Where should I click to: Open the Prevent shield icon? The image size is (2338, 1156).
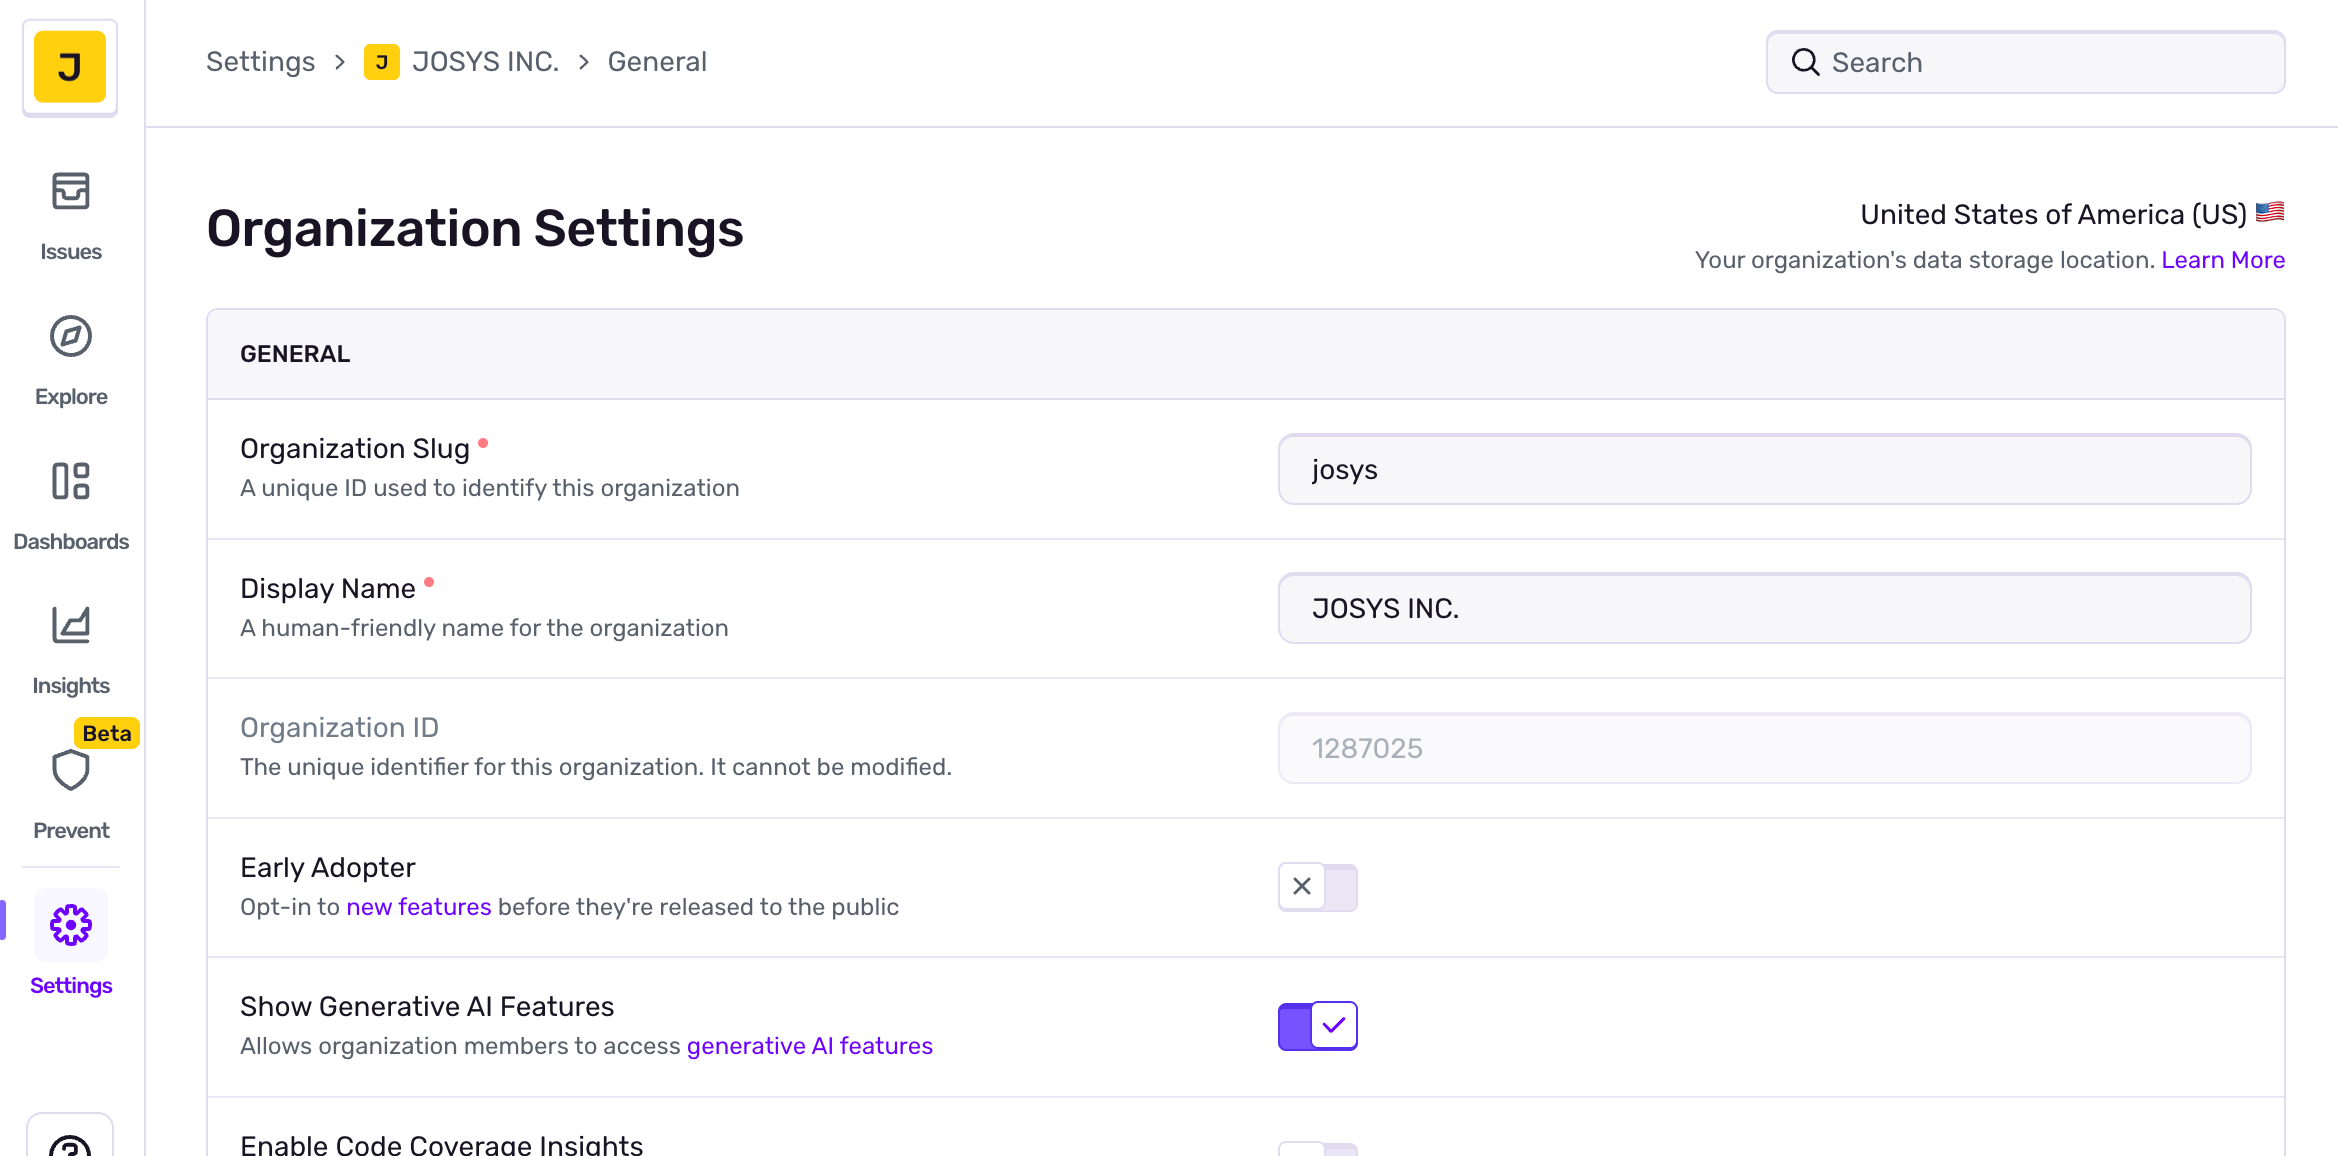pyautogui.click(x=70, y=771)
